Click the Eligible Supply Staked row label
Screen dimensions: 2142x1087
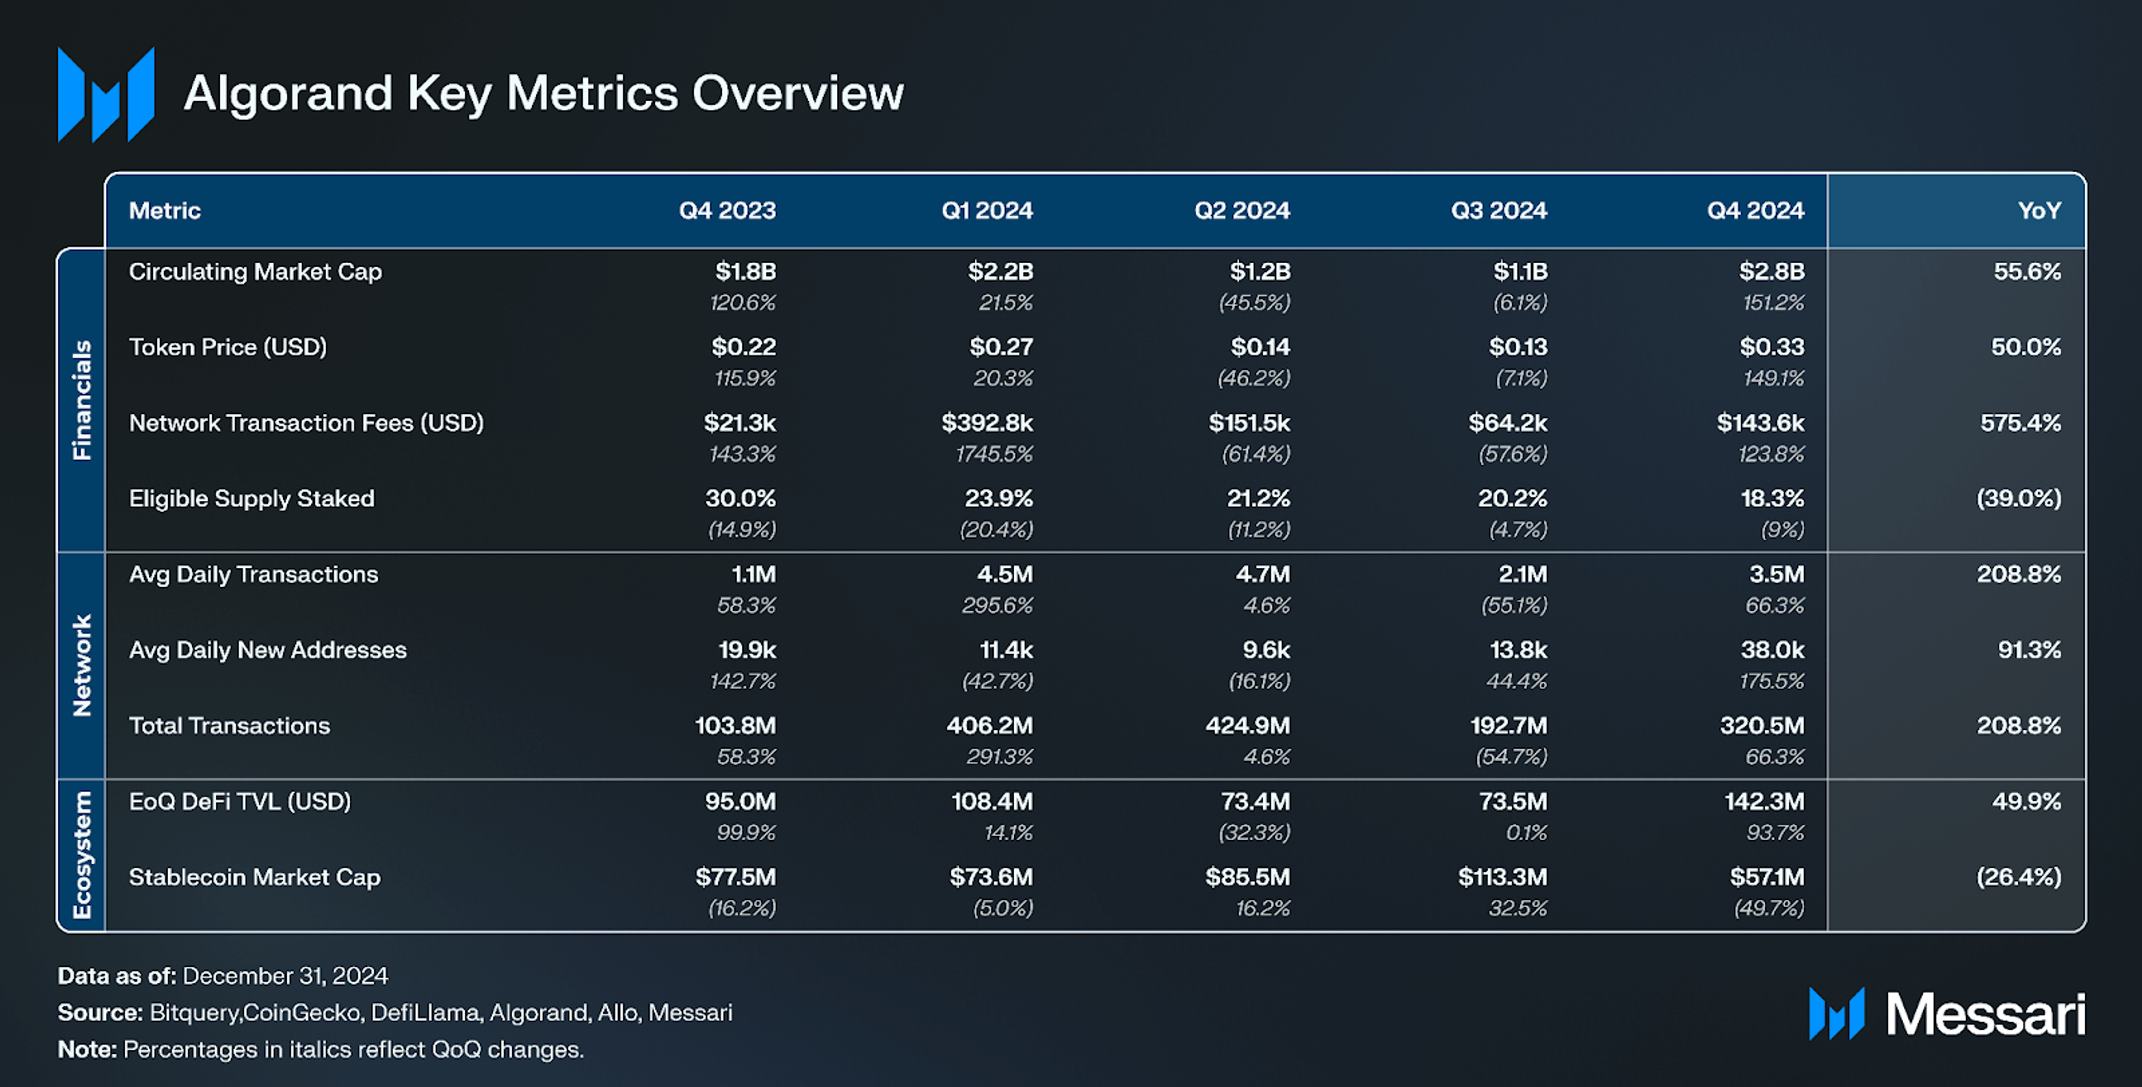[251, 499]
